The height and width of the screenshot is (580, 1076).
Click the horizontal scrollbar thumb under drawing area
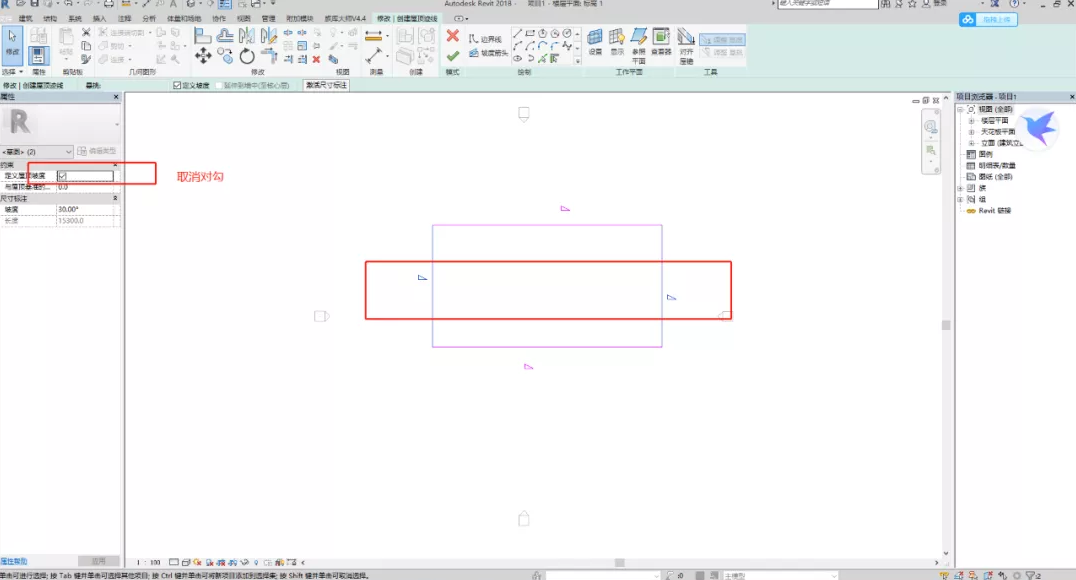[620, 562]
